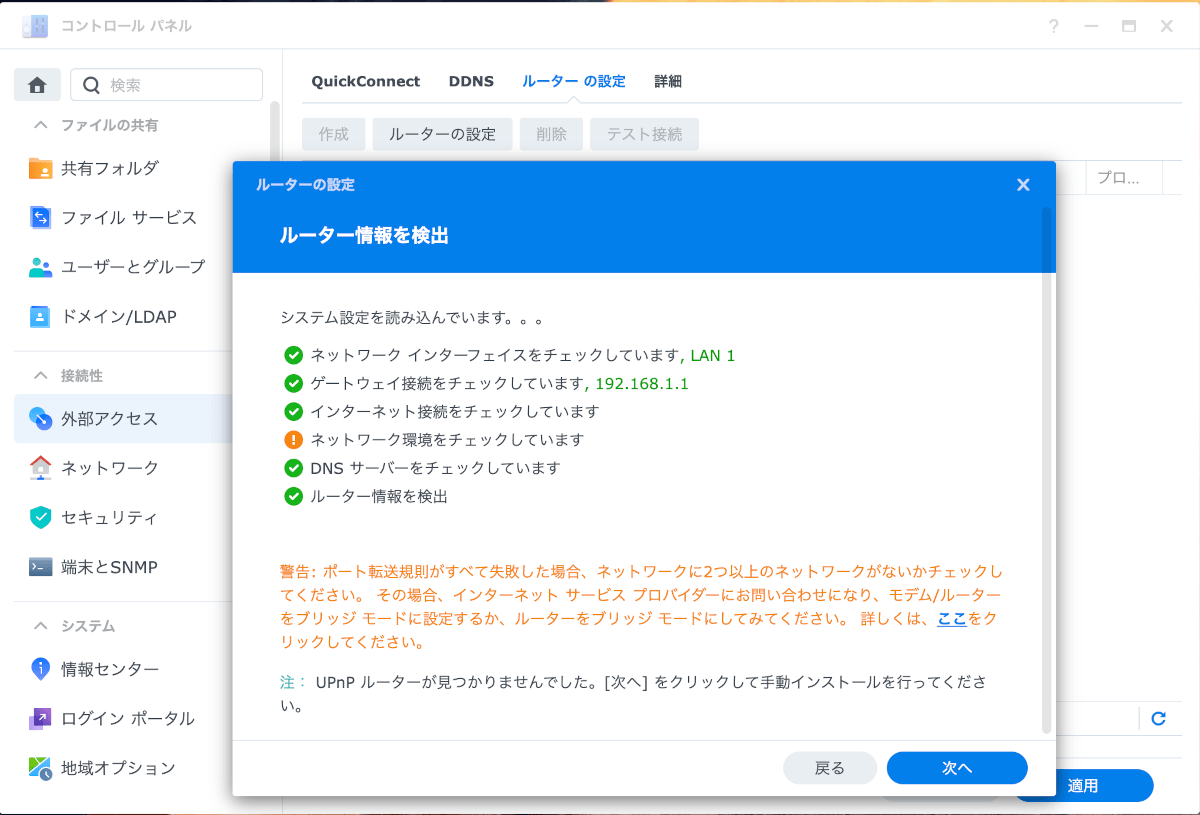Open Regional Options (地域オプション) icon
Viewport: 1200px width, 815px height.
40,768
